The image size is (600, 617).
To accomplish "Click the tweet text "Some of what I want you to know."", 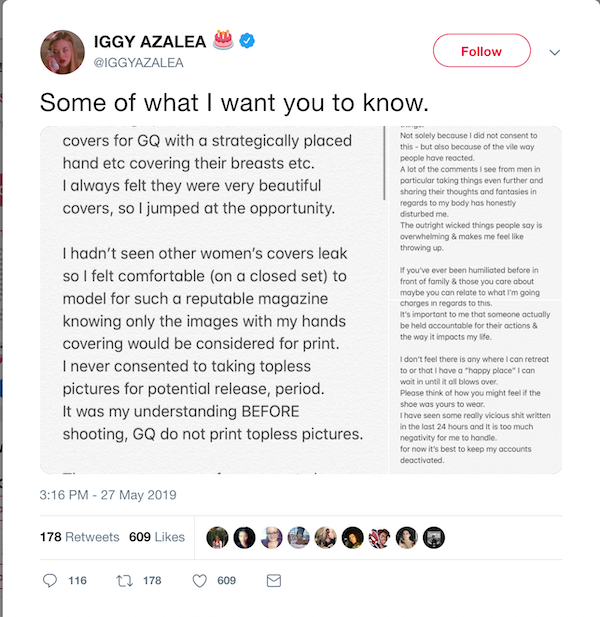I will point(233,103).
